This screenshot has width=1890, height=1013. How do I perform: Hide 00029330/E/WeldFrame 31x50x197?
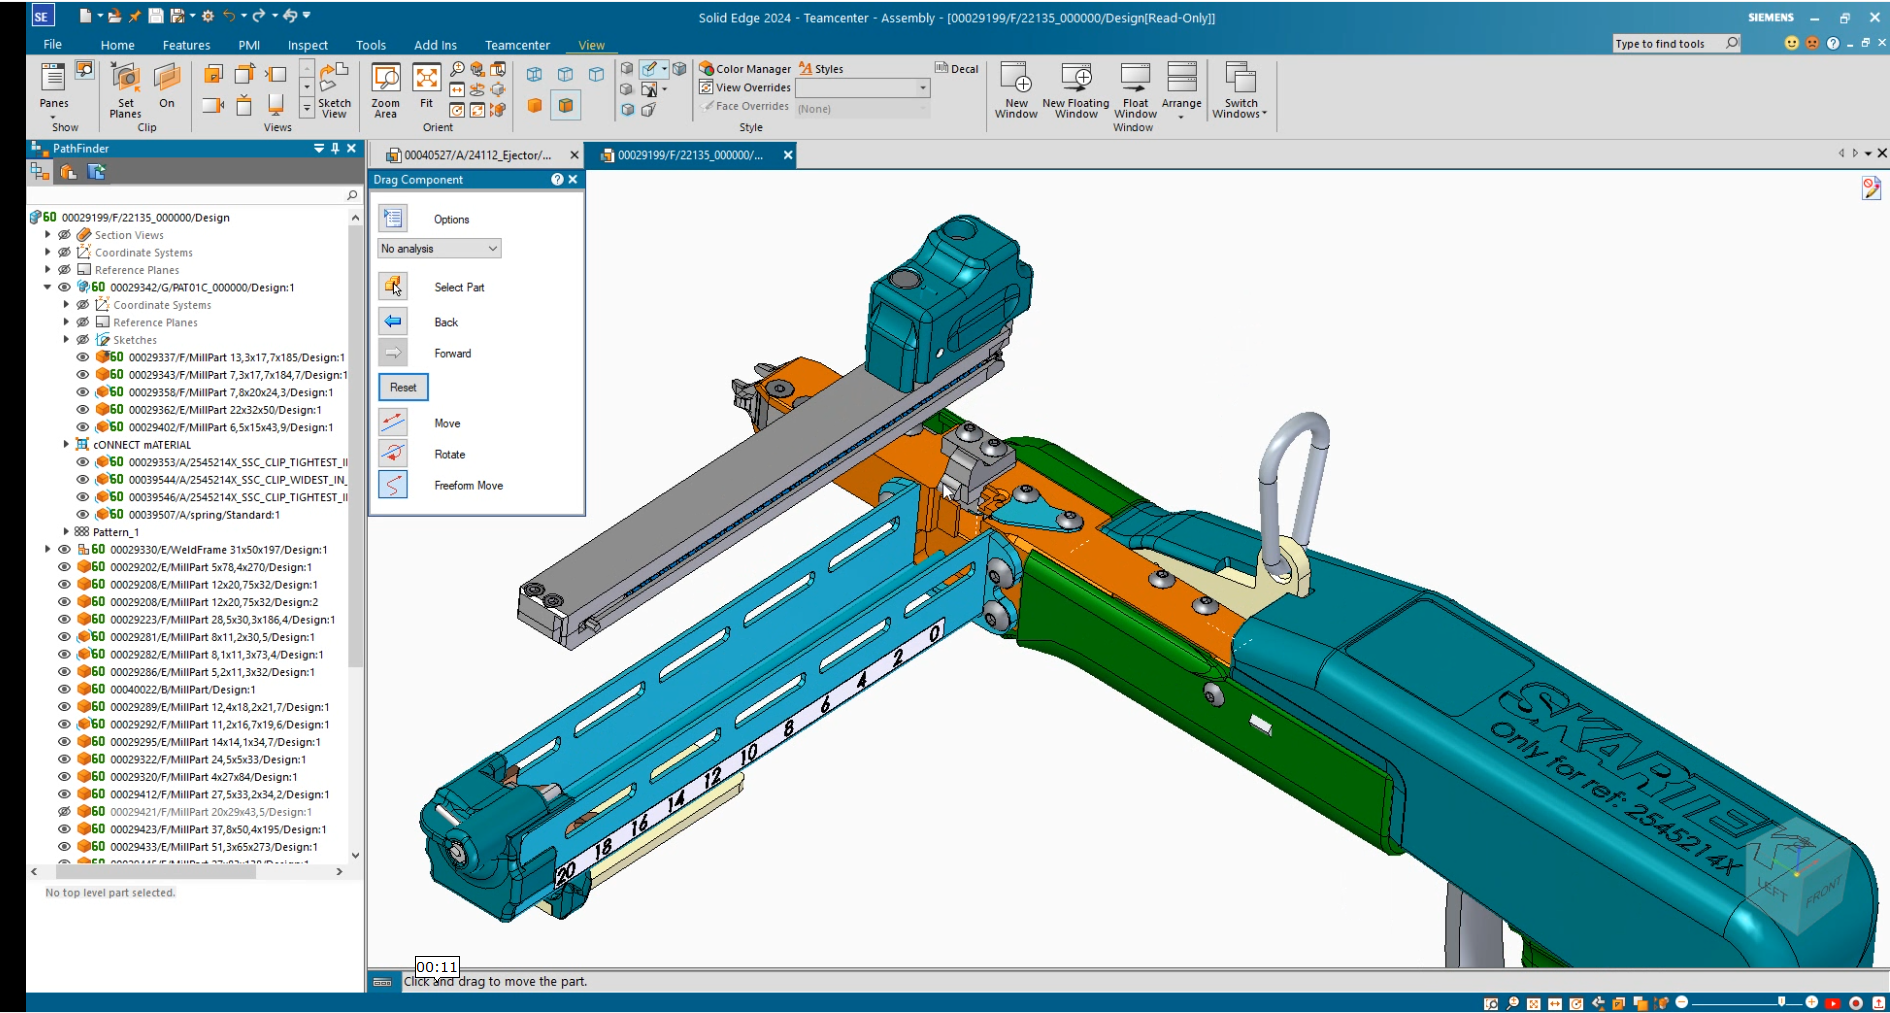(x=64, y=550)
